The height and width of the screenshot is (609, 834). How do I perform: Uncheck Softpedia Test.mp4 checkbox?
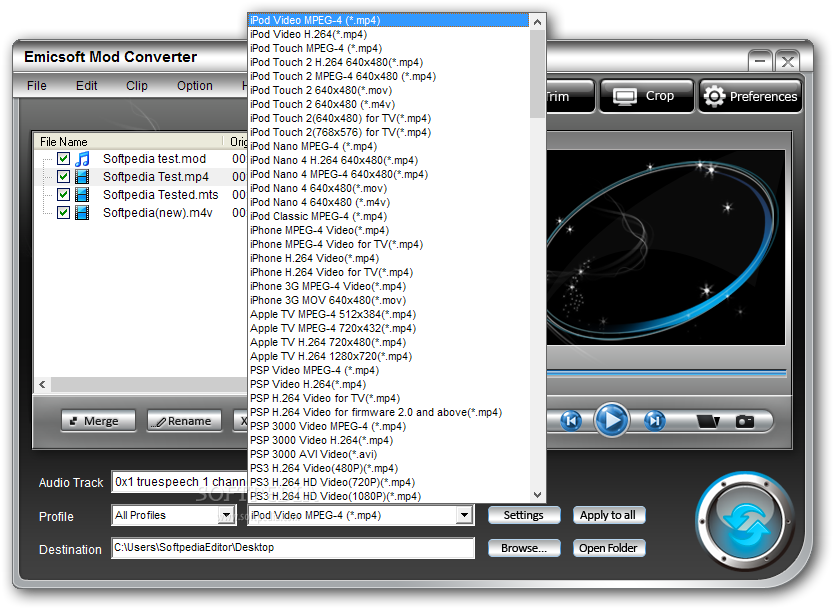point(63,177)
